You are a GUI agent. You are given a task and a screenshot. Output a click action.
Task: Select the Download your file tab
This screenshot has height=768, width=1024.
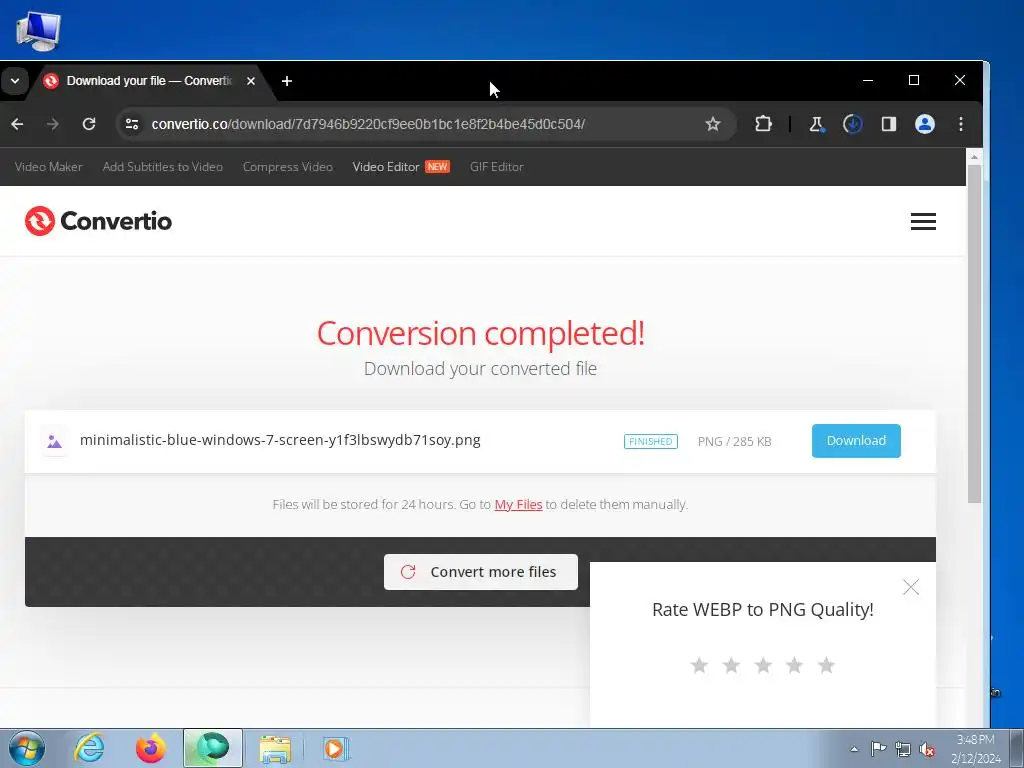click(149, 81)
